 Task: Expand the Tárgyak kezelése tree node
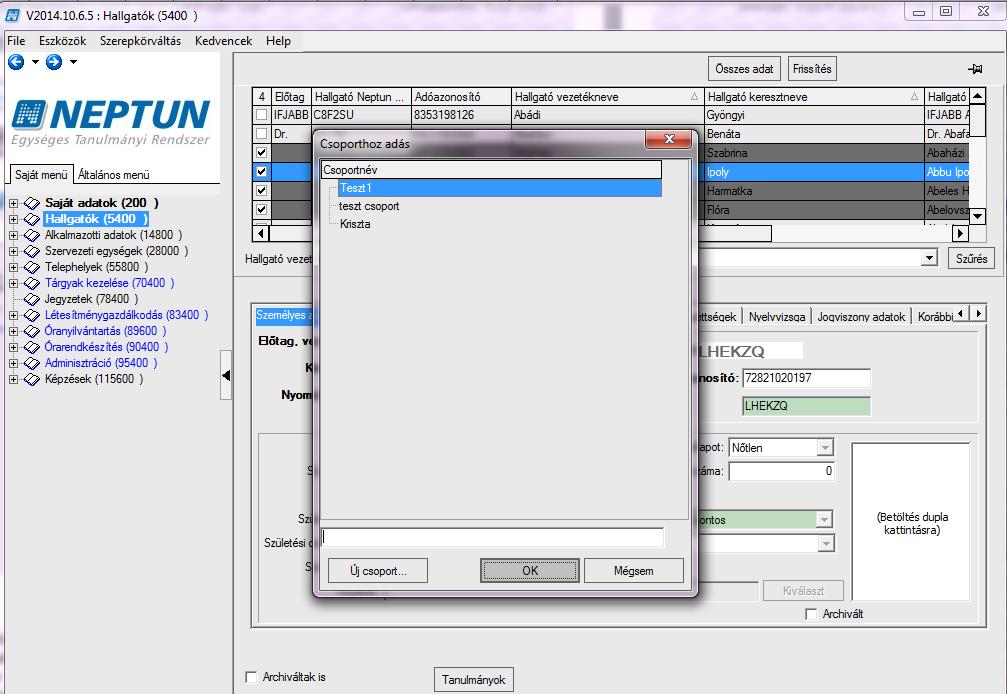coord(13,283)
